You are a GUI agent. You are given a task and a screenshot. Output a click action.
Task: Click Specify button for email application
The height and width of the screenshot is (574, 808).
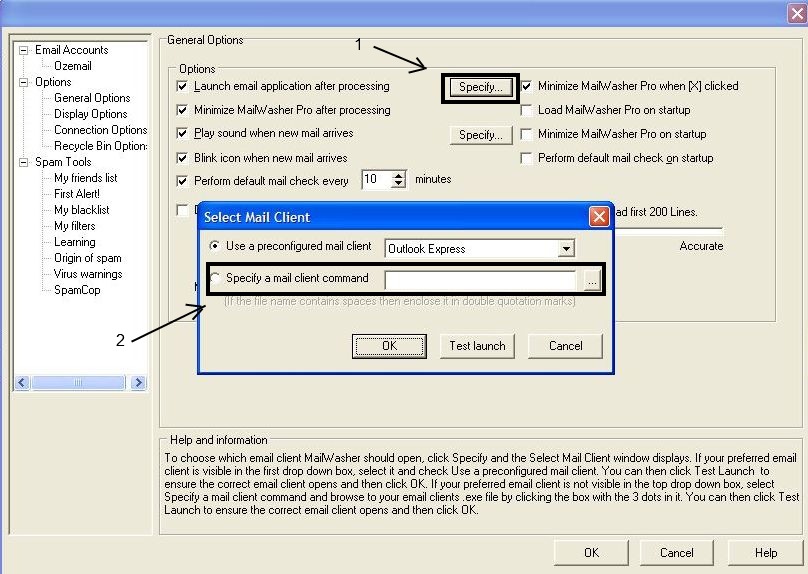point(480,87)
